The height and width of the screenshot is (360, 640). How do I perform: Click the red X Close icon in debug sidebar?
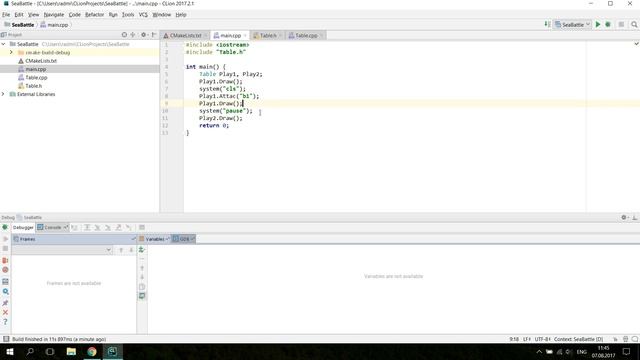(5, 312)
